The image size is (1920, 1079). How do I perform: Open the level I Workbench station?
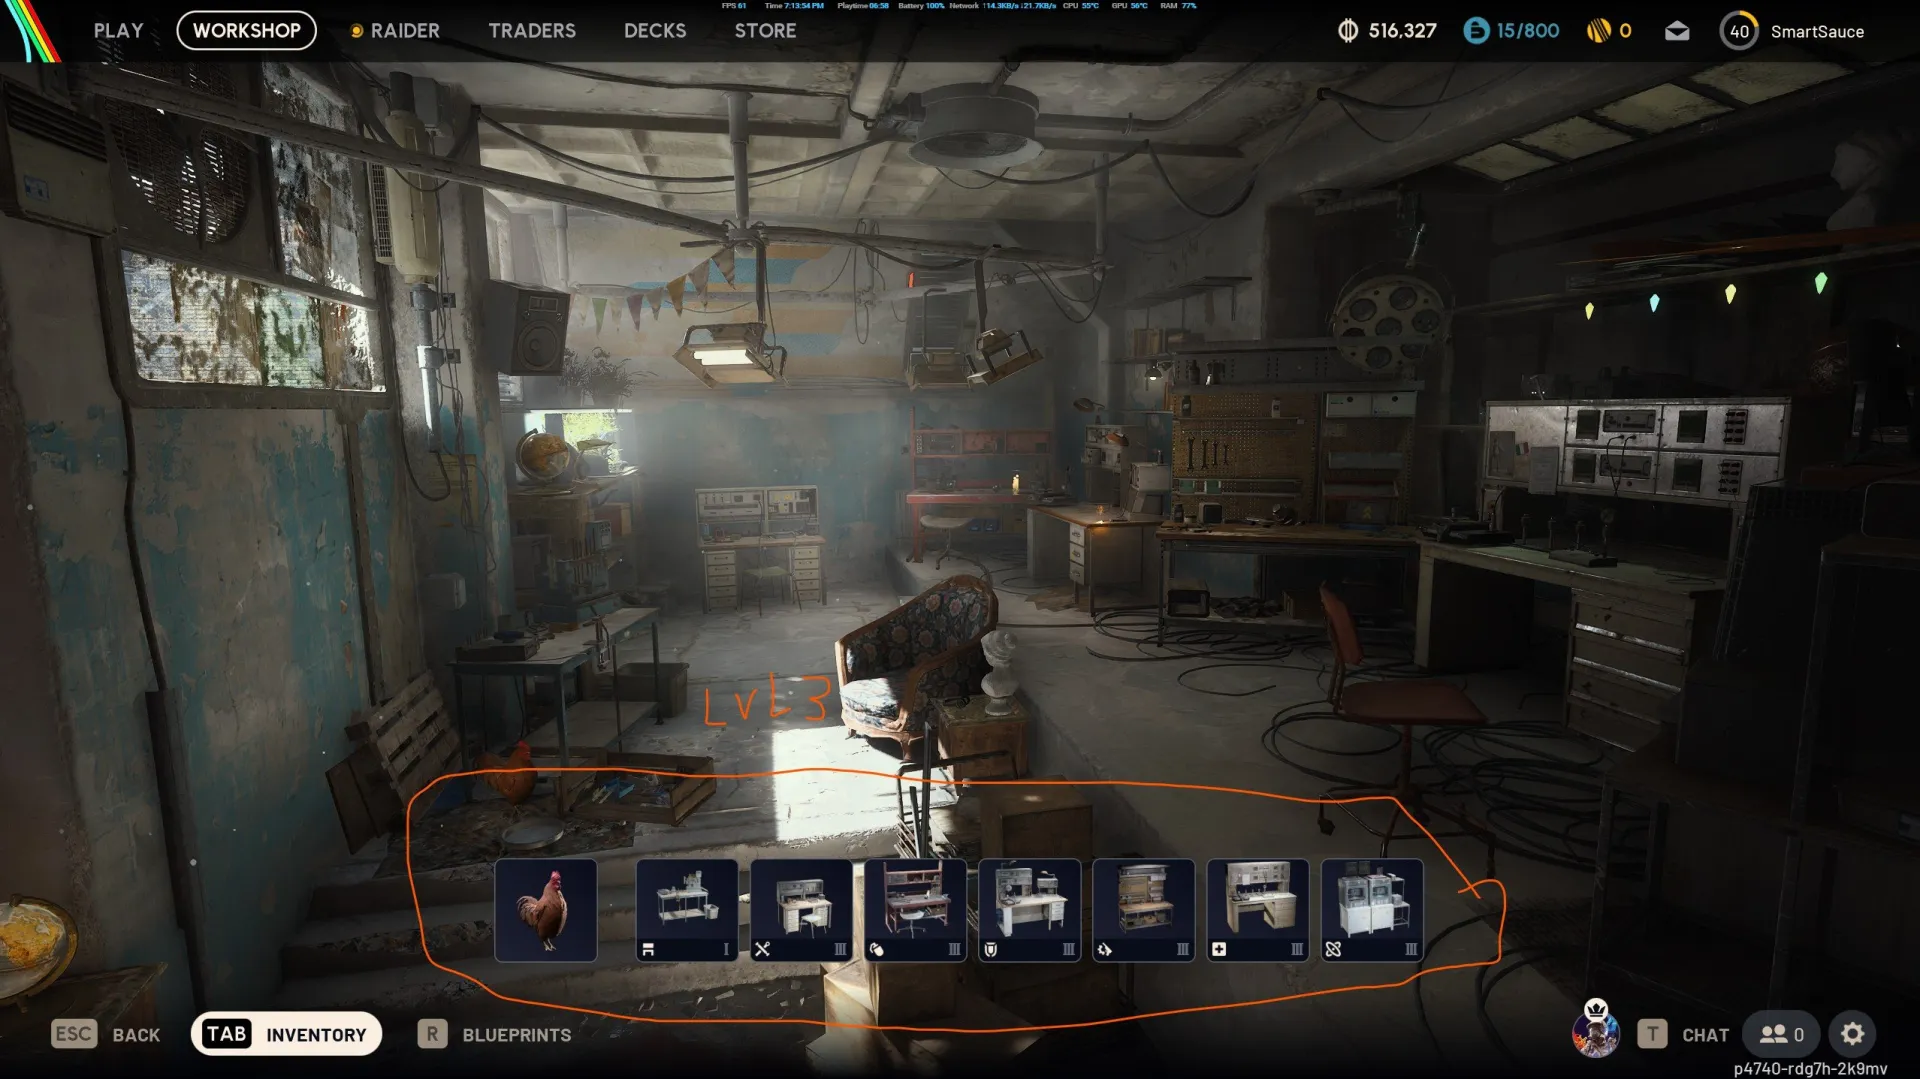pos(687,910)
